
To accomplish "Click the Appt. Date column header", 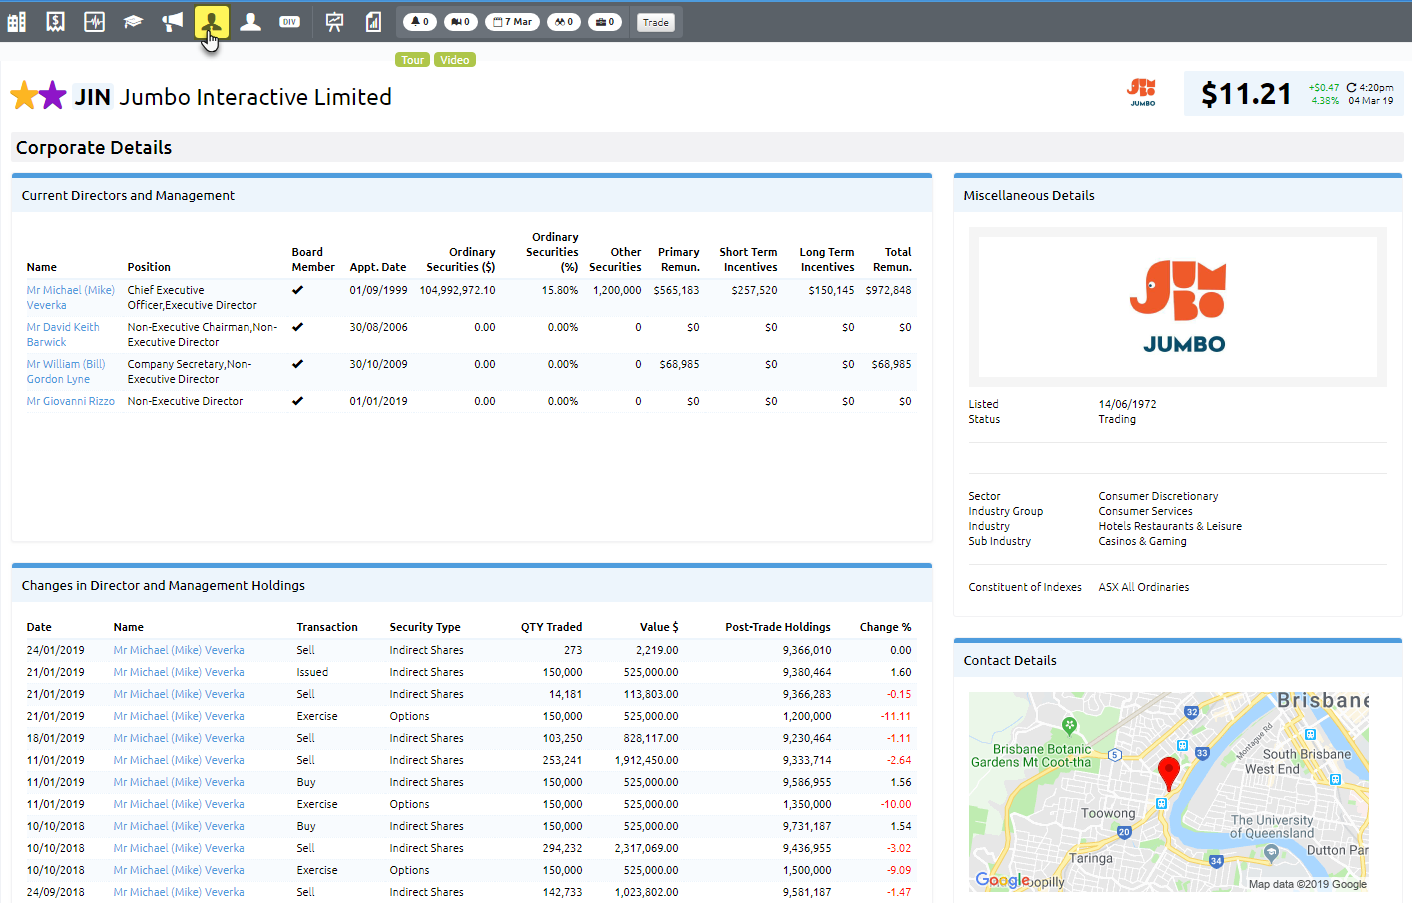I will (378, 267).
